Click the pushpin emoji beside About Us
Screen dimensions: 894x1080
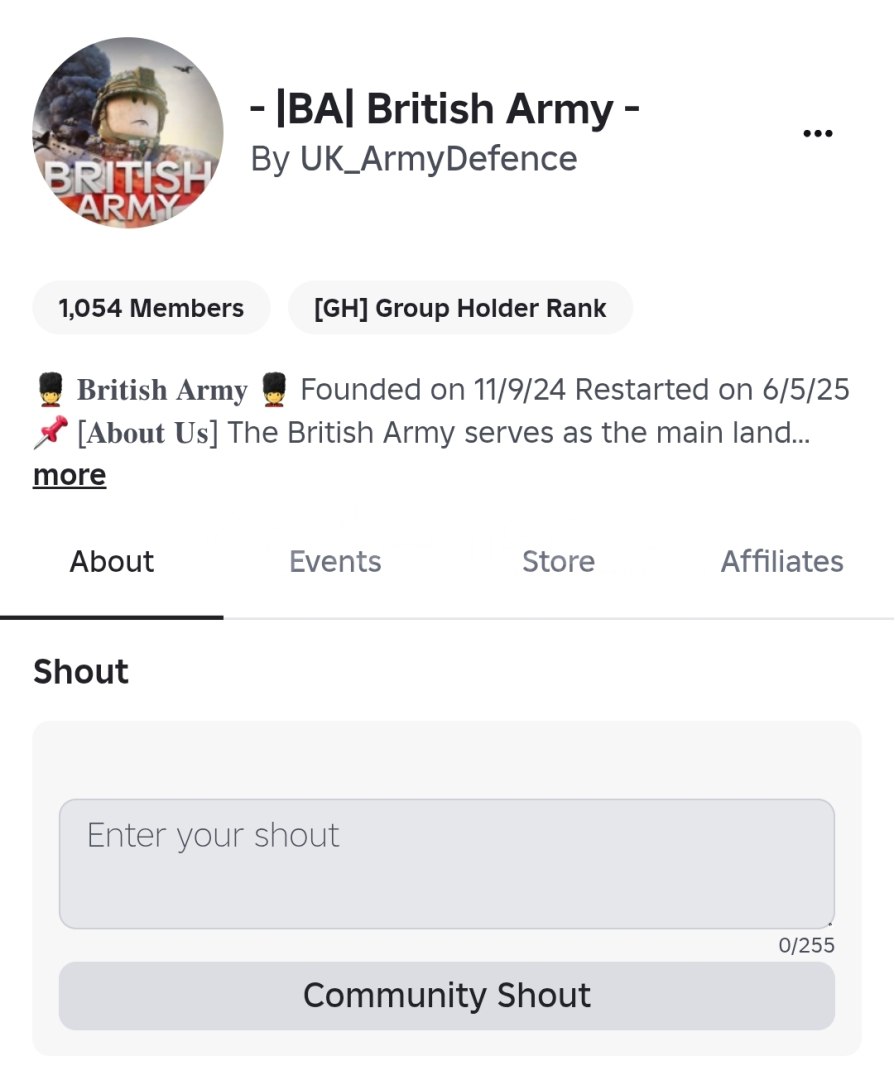point(51,433)
